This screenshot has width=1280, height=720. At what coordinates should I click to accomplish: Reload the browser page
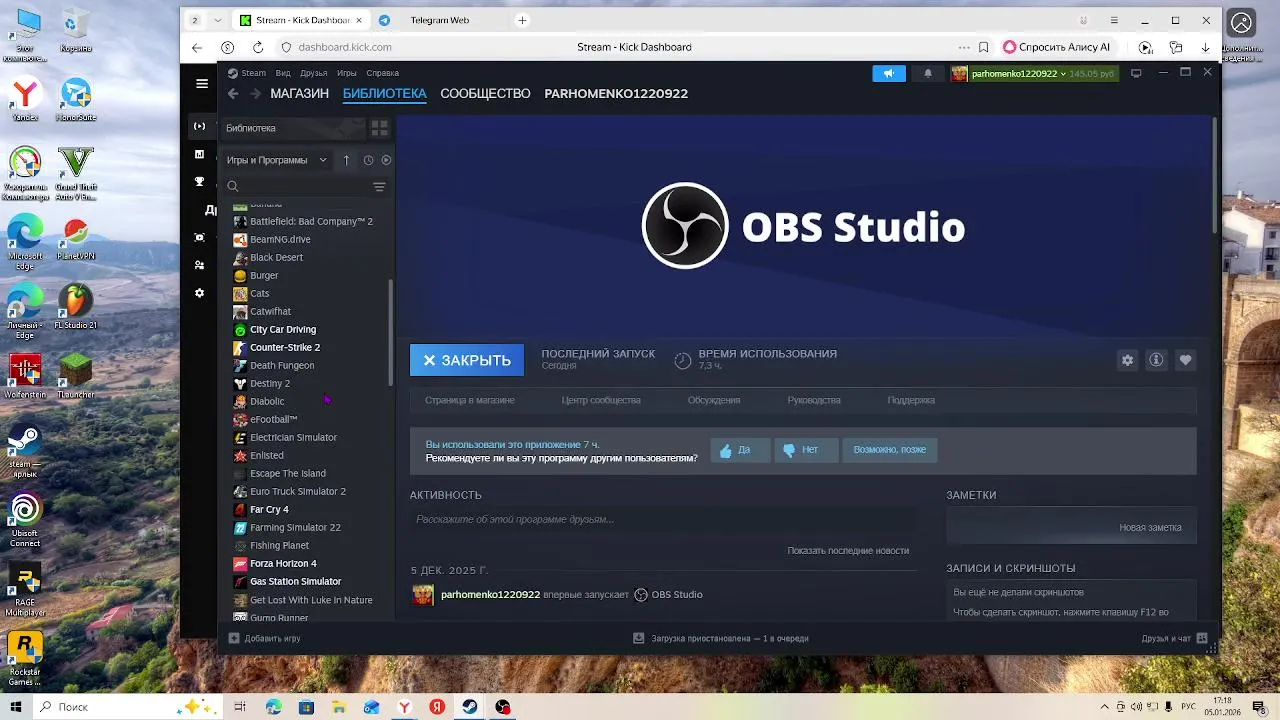point(257,47)
